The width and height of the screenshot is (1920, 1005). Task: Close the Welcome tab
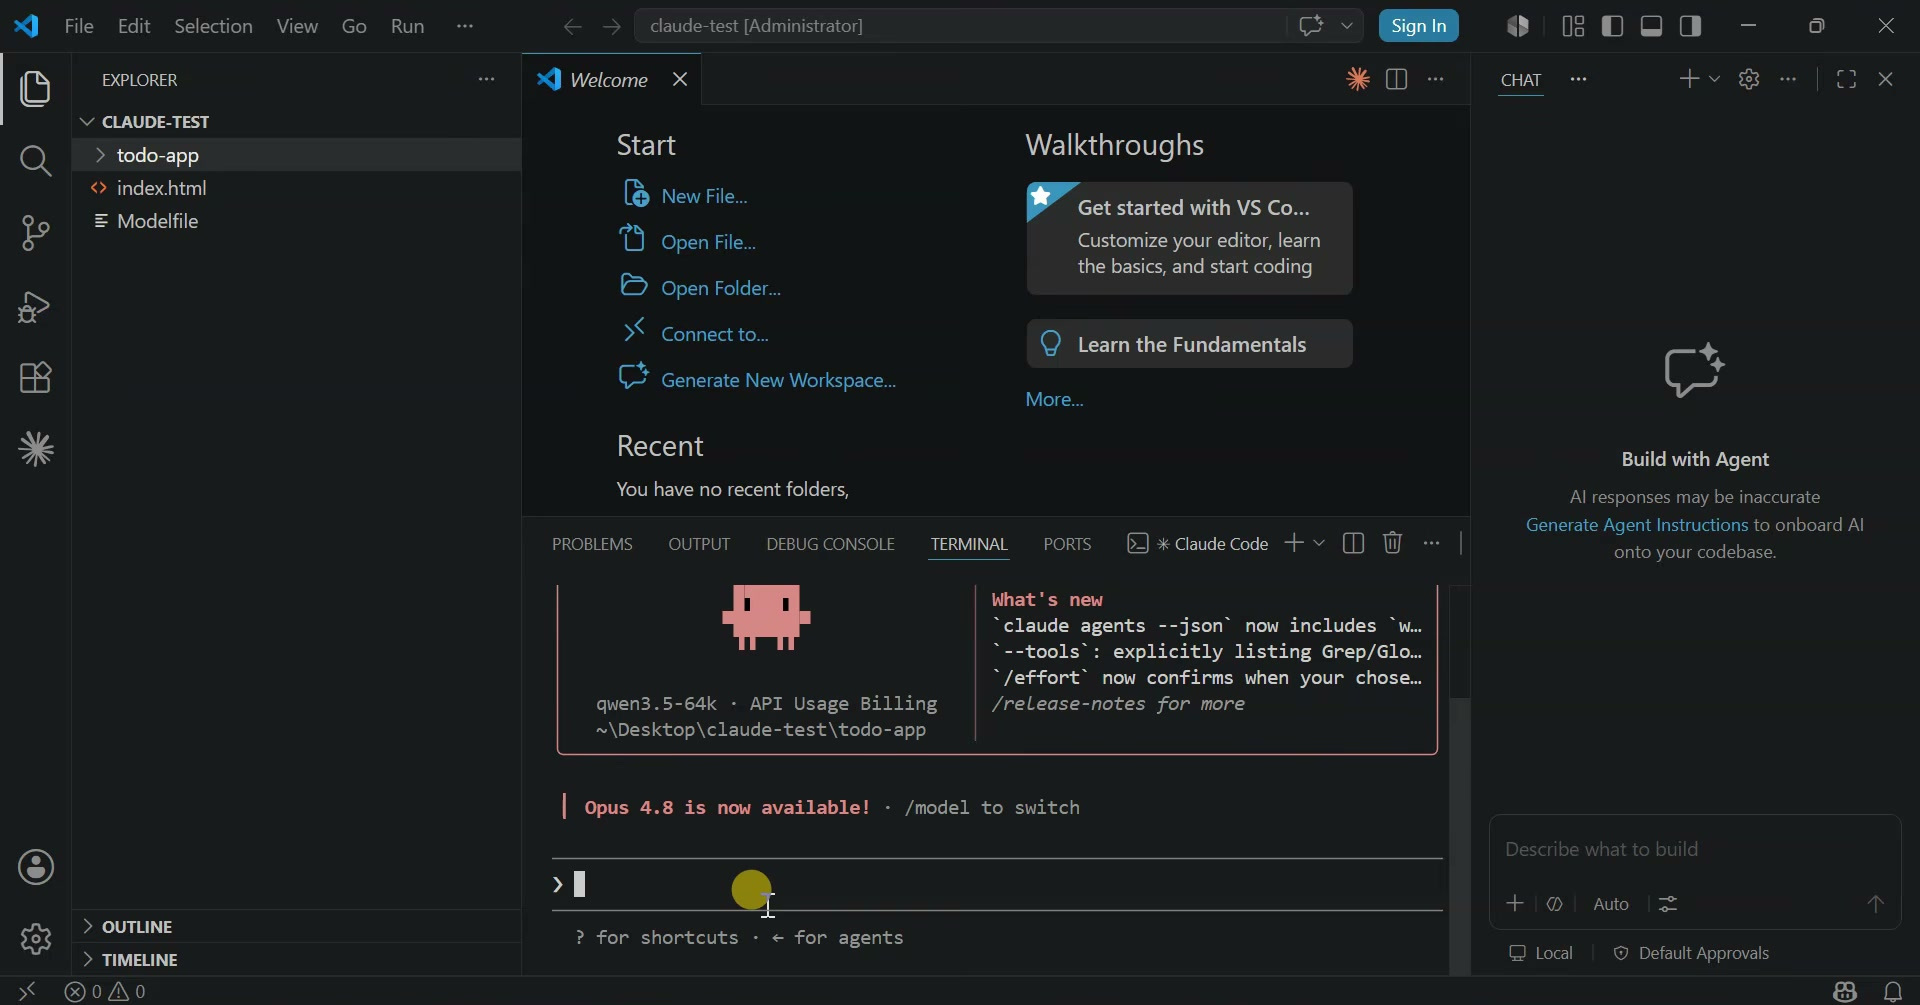680,79
